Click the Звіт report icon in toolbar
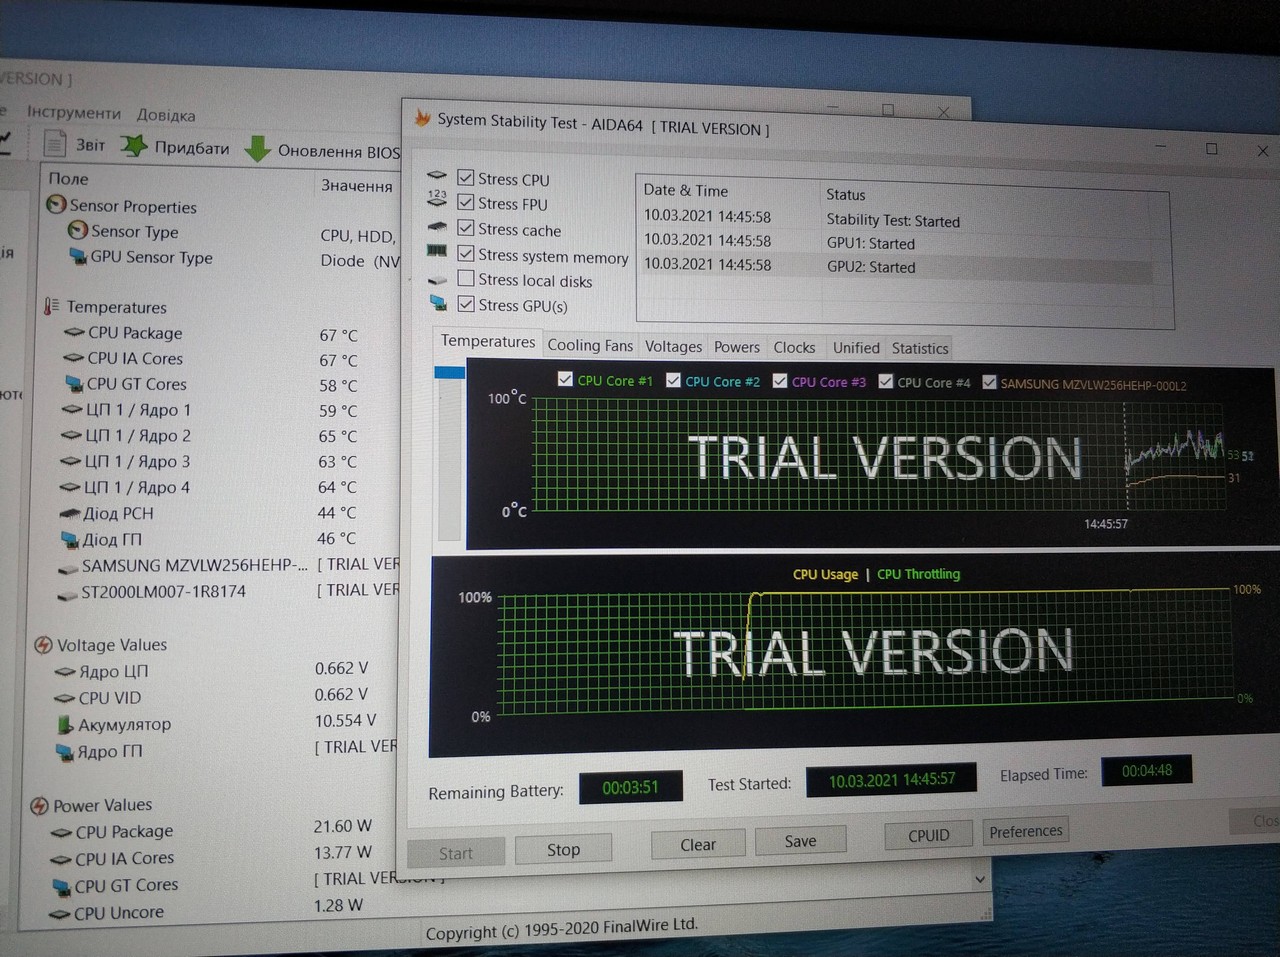 55,144
